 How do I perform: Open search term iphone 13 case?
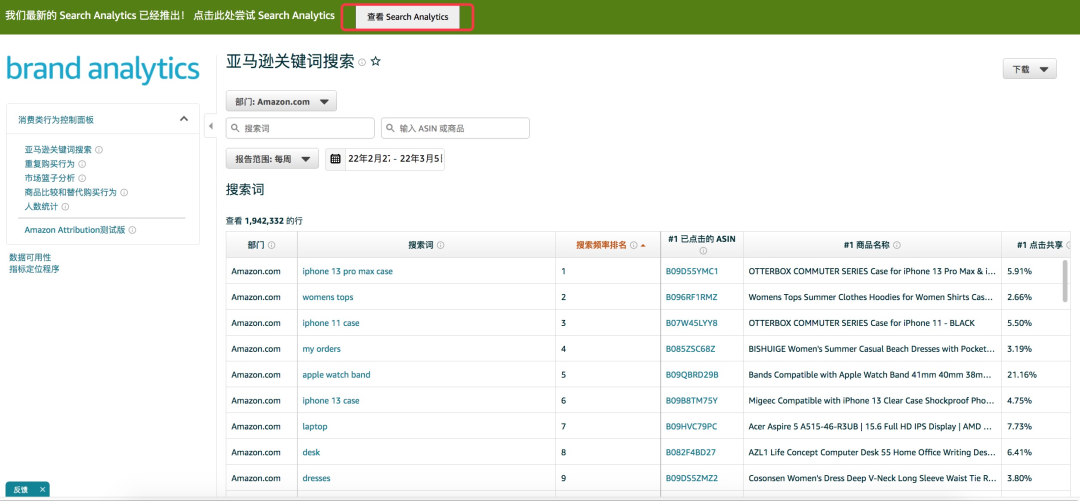pos(331,400)
